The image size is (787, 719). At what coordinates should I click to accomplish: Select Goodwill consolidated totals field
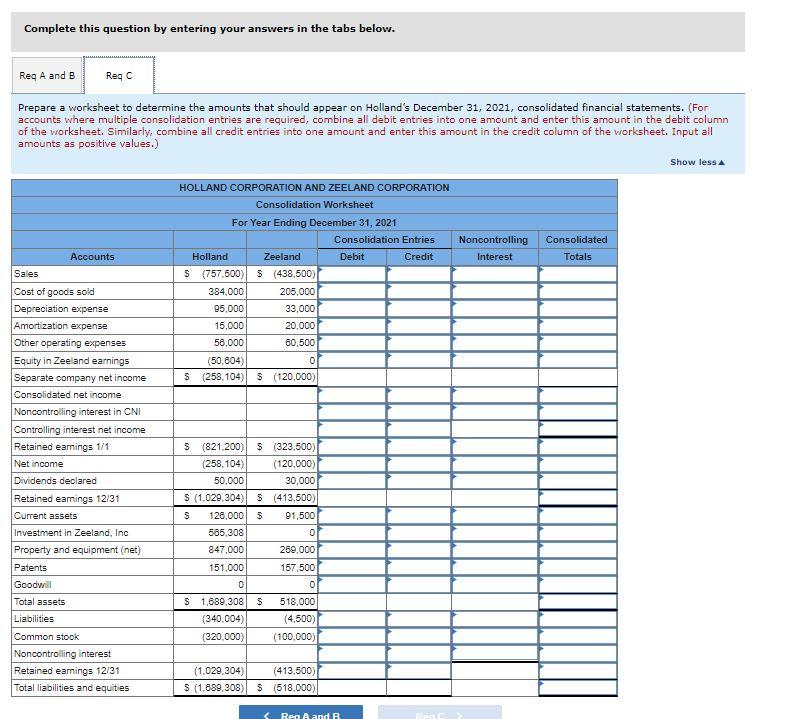(x=578, y=585)
